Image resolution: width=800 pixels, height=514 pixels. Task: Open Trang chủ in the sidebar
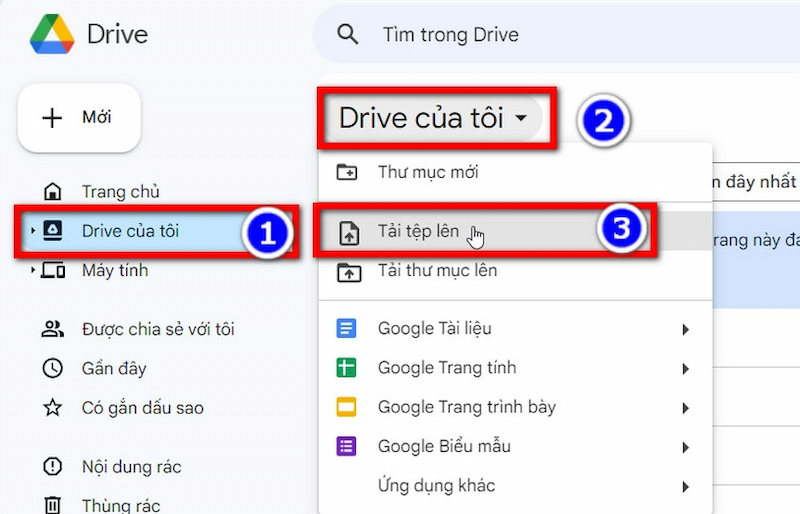[x=121, y=192]
